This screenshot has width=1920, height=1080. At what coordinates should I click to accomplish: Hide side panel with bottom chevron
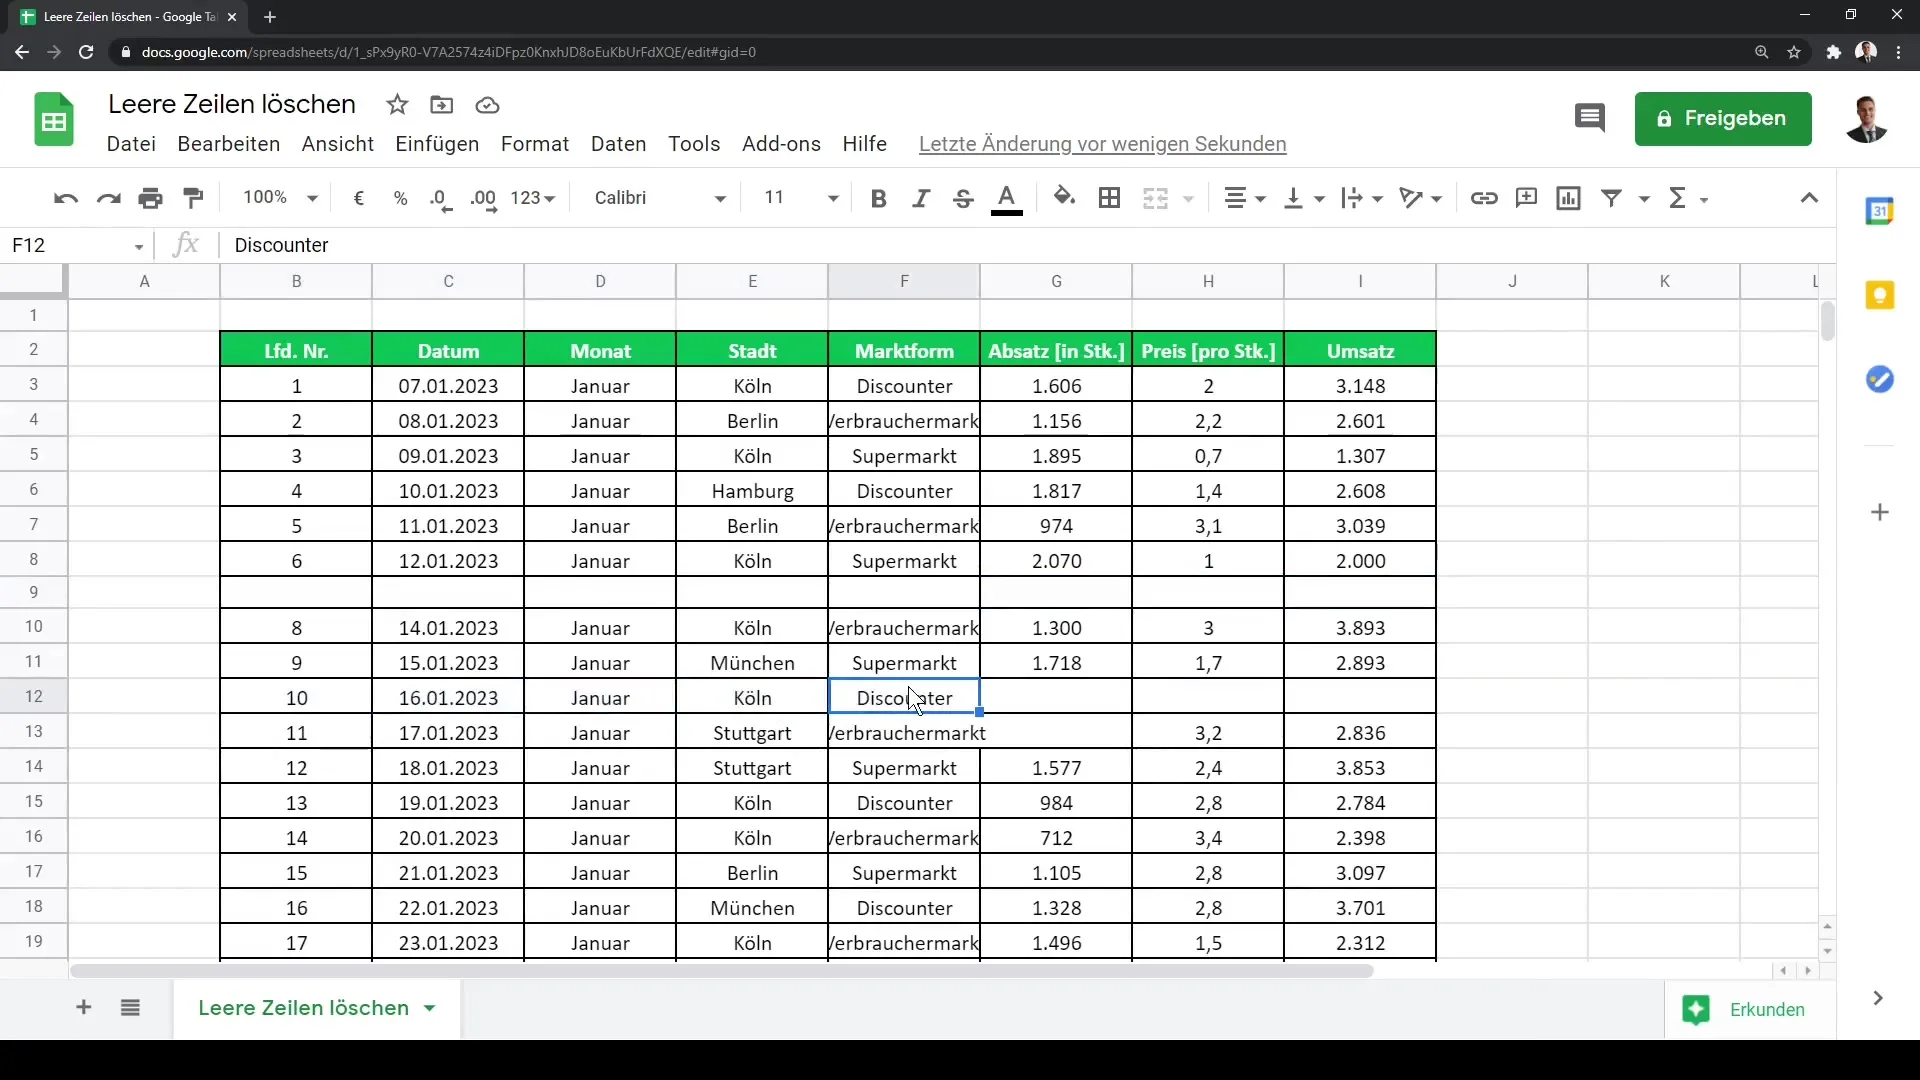1878,998
